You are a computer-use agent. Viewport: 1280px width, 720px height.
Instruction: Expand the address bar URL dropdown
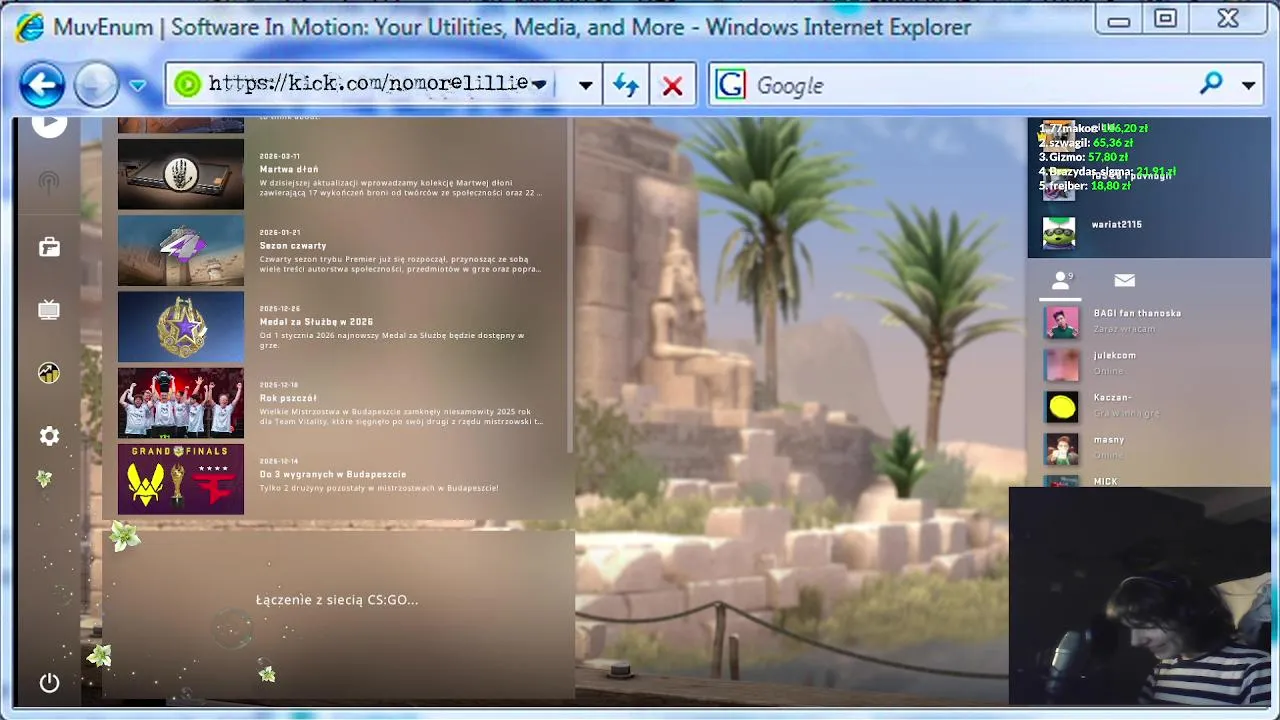585,86
